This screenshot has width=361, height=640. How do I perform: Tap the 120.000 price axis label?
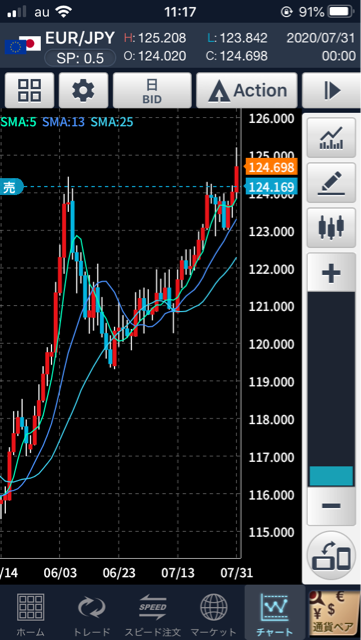[271, 344]
